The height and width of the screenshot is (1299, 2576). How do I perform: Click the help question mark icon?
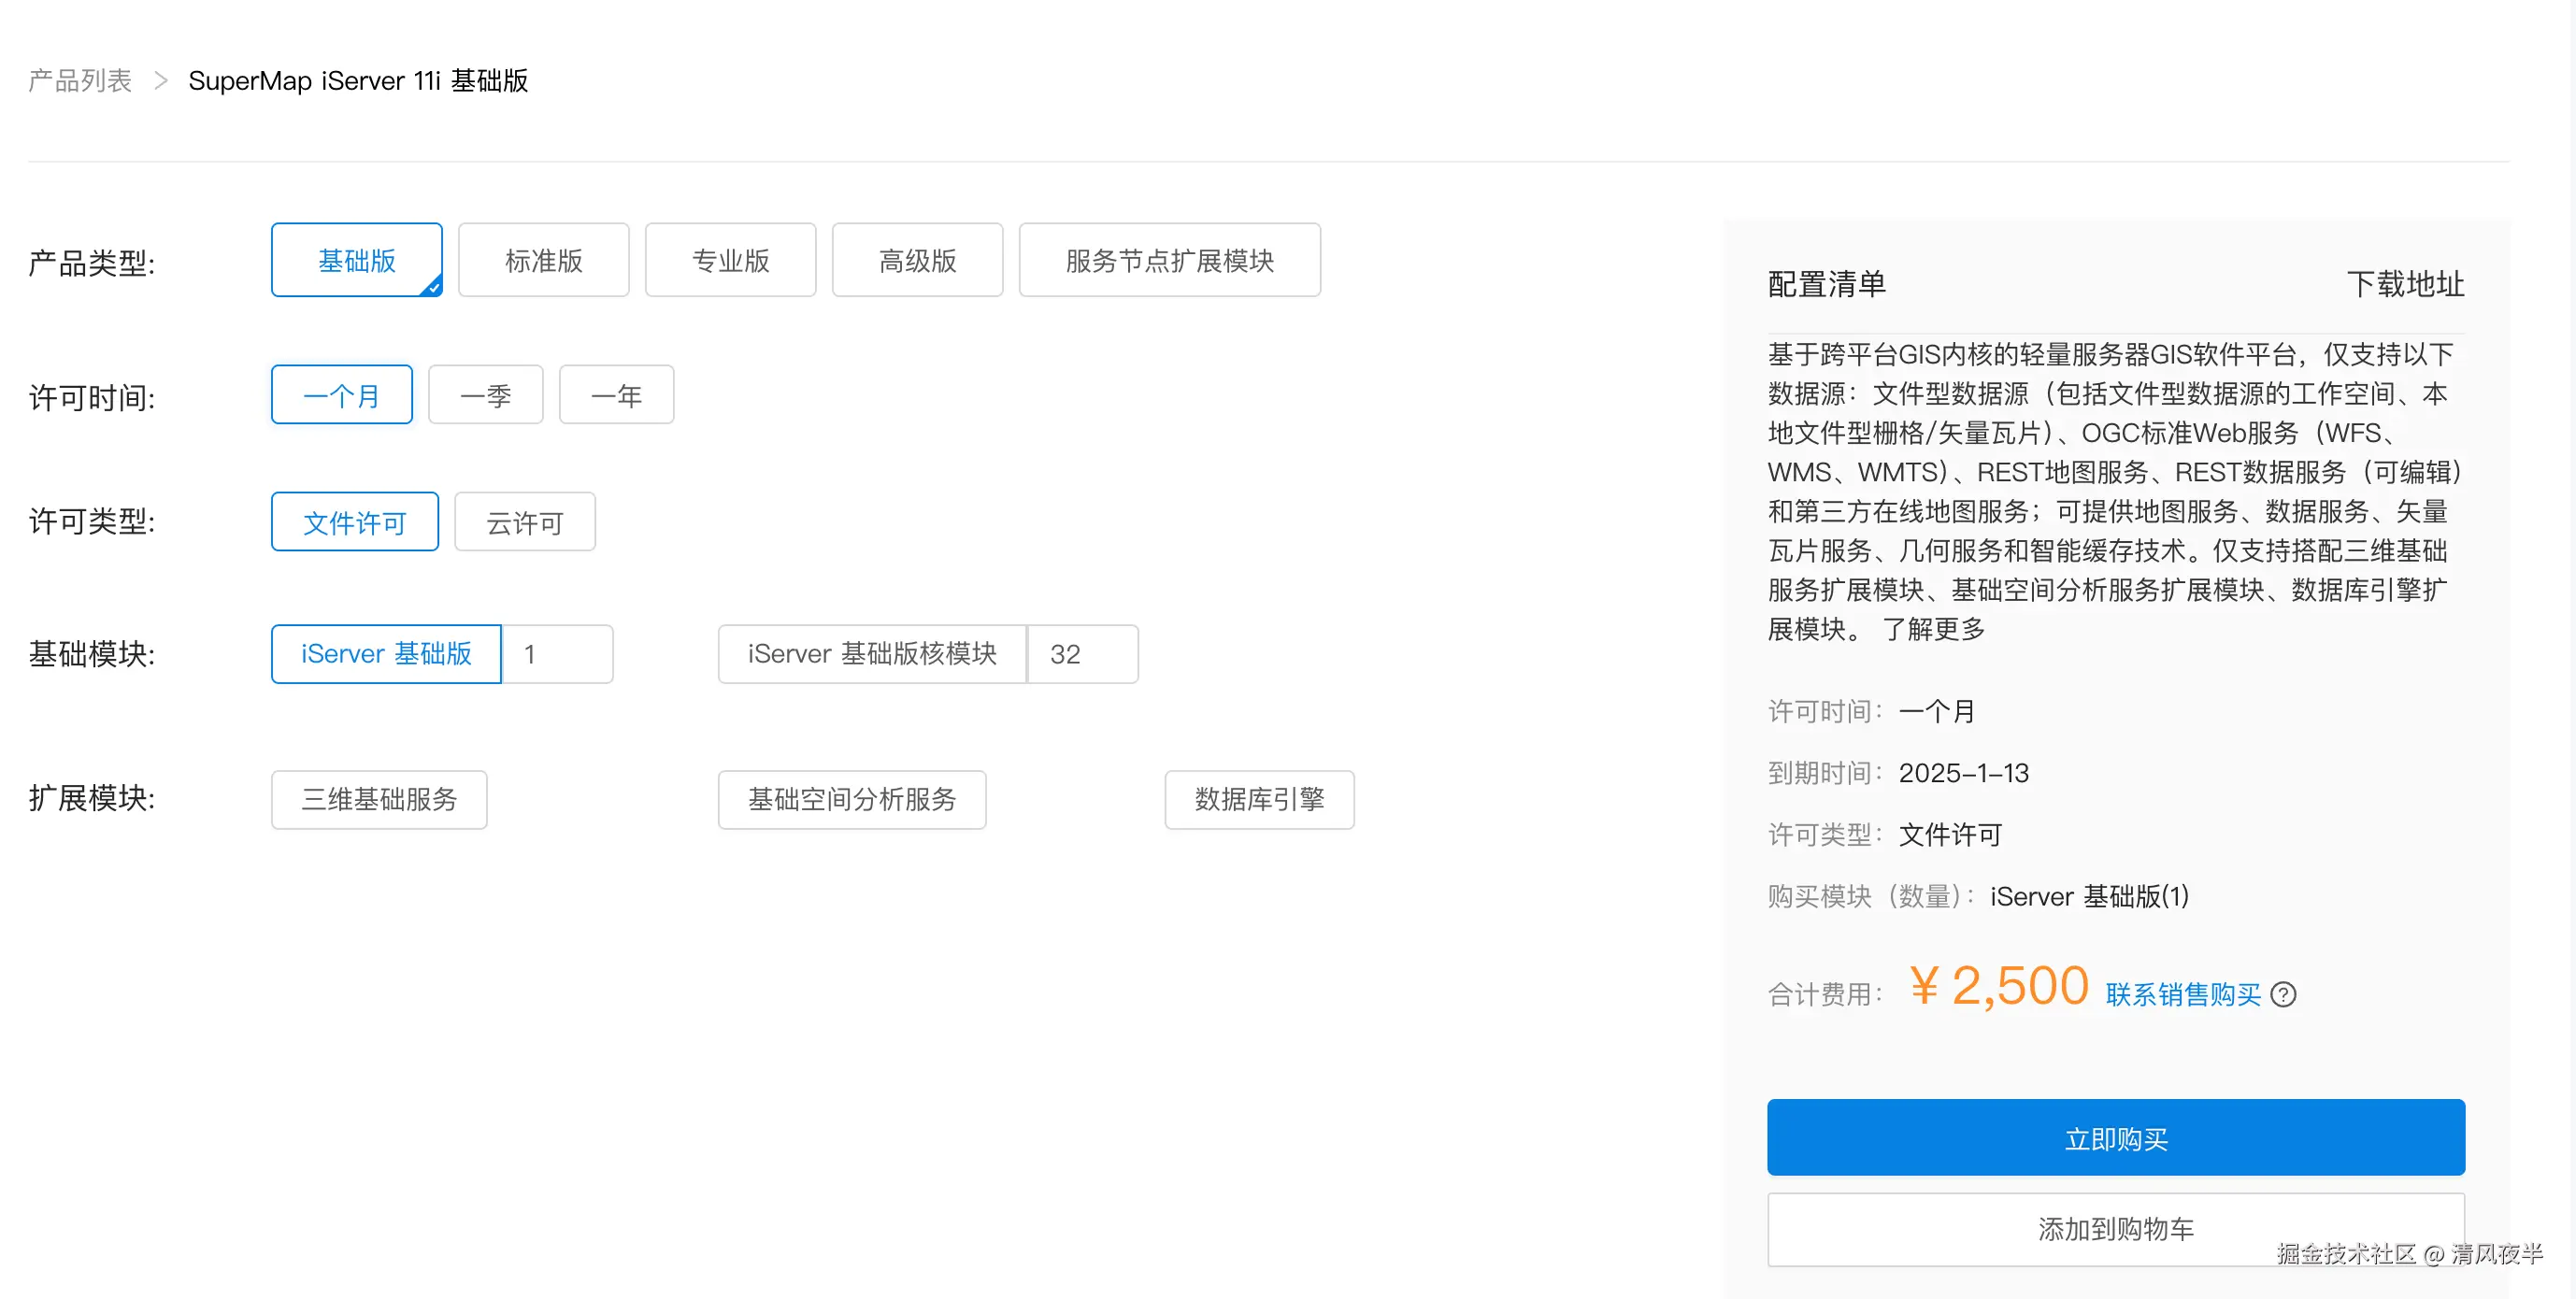(2283, 994)
